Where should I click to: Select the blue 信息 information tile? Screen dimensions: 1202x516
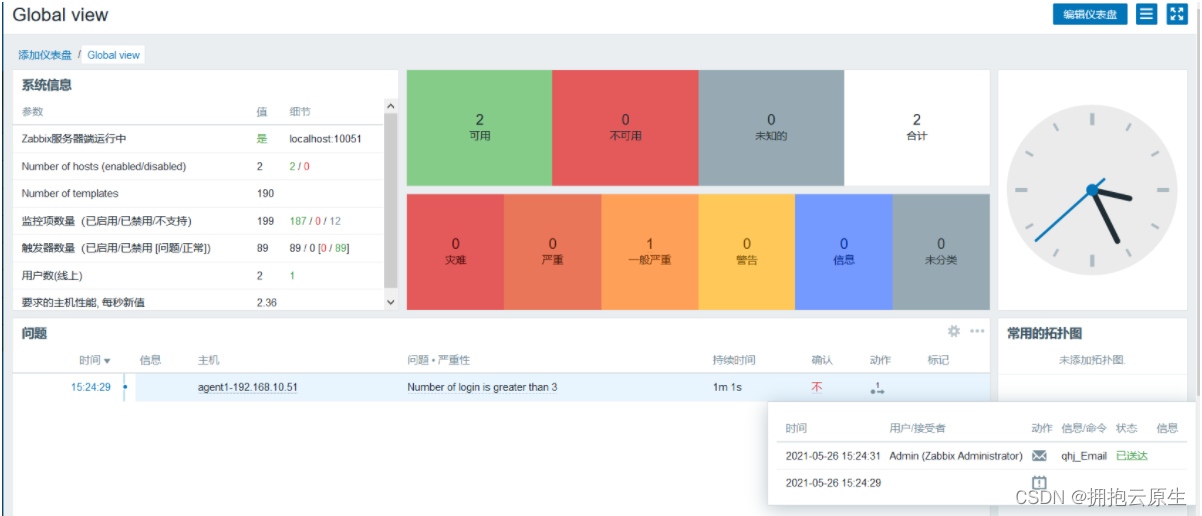pos(844,251)
